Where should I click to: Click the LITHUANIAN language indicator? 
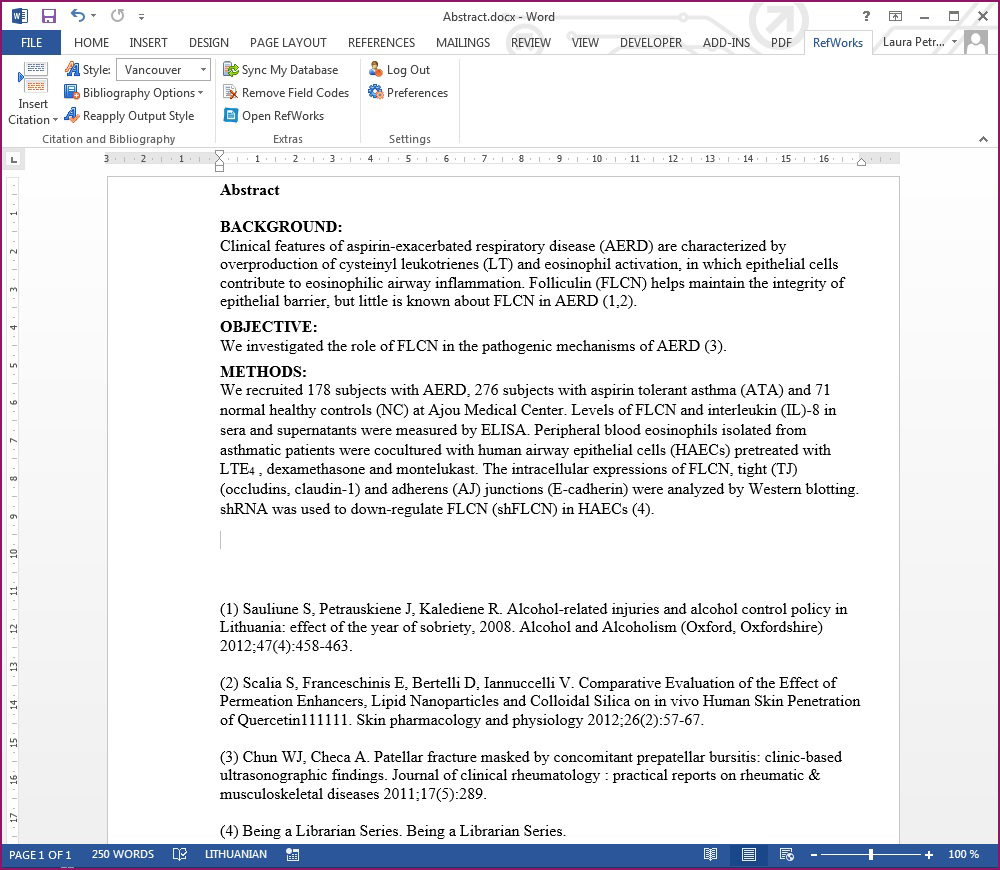pyautogui.click(x=235, y=855)
